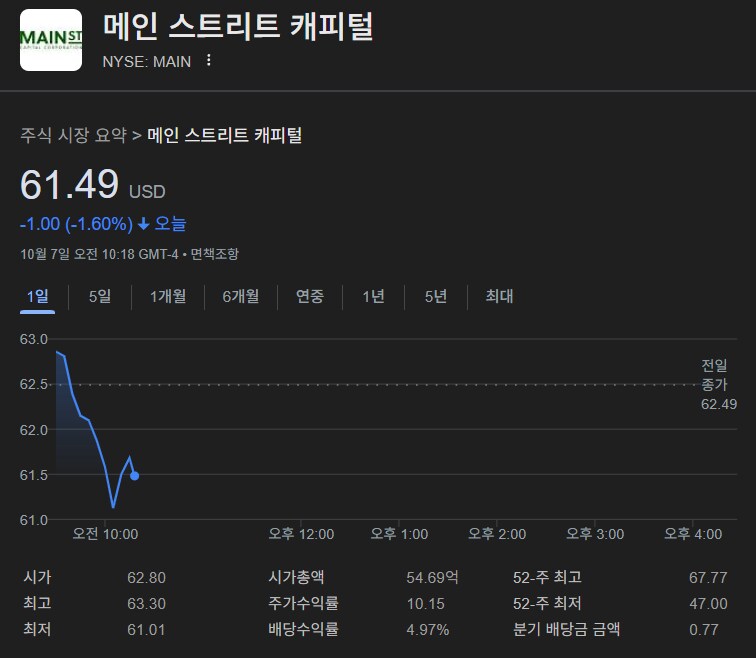Screen dimensions: 756x658
Task: Click the 면책조항 disclaimer link
Action: [x=215, y=254]
